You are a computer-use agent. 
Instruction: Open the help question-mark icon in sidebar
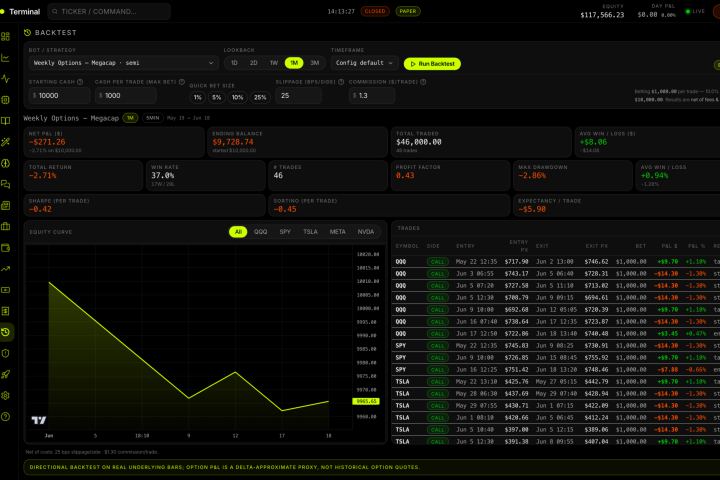(x=6, y=417)
